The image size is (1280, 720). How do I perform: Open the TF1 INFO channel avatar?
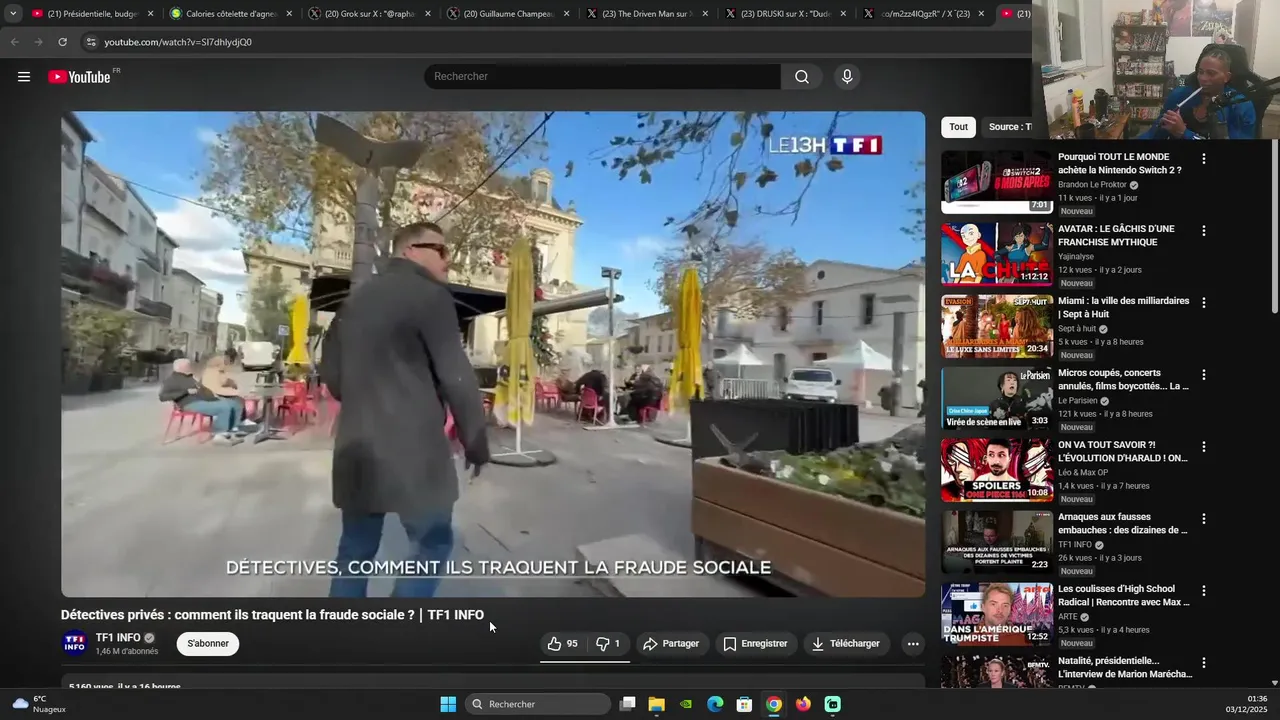click(75, 644)
